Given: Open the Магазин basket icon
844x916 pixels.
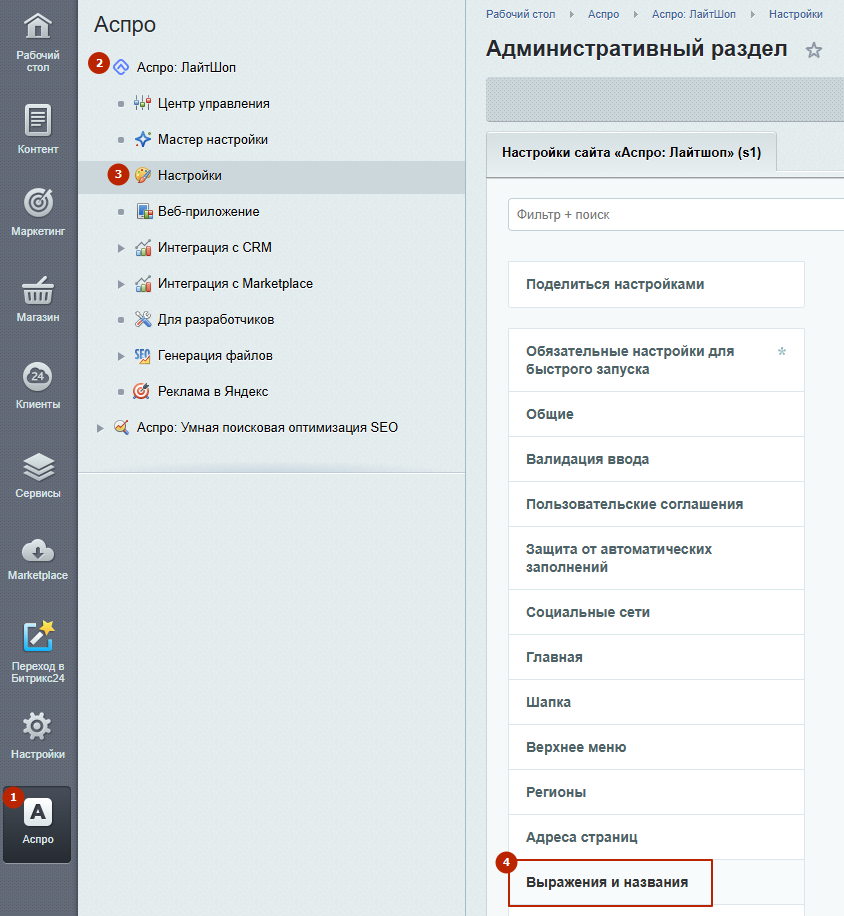Looking at the screenshot, I should (38, 290).
